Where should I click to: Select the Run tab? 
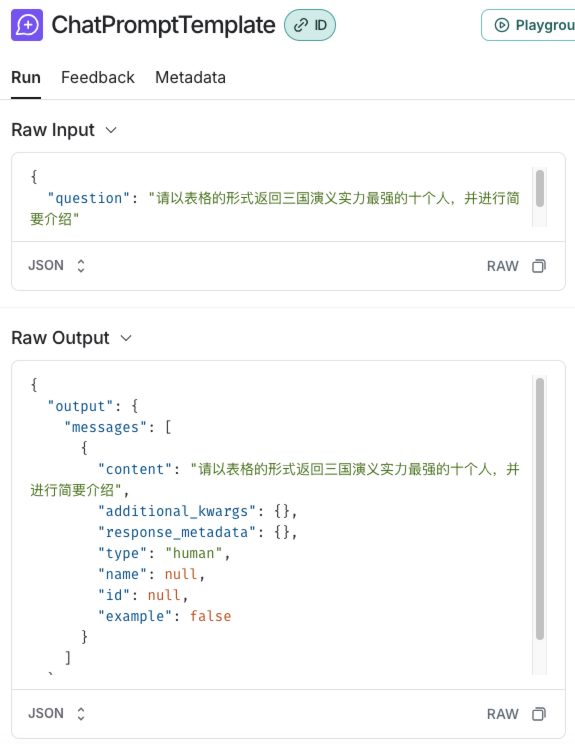26,77
